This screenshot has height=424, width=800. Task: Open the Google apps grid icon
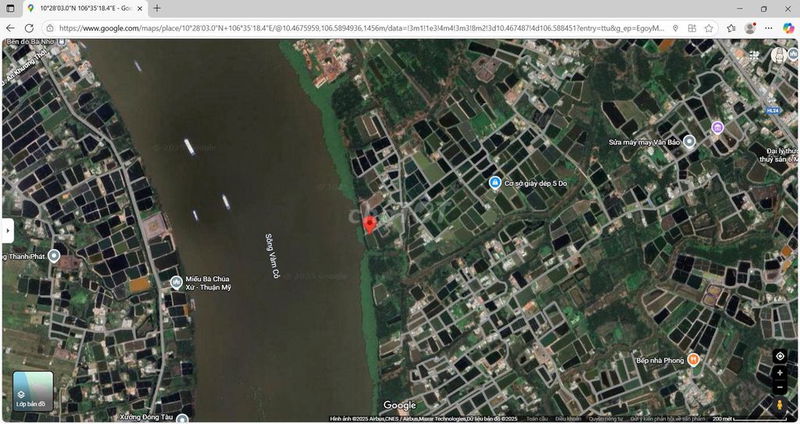point(755,56)
